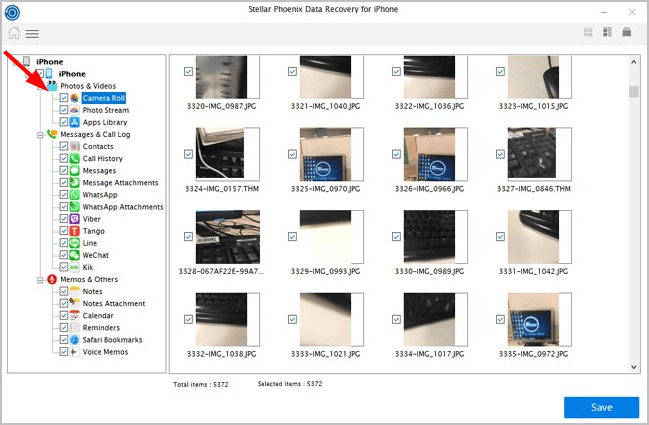Collapse the Memos & Others group

[40, 280]
